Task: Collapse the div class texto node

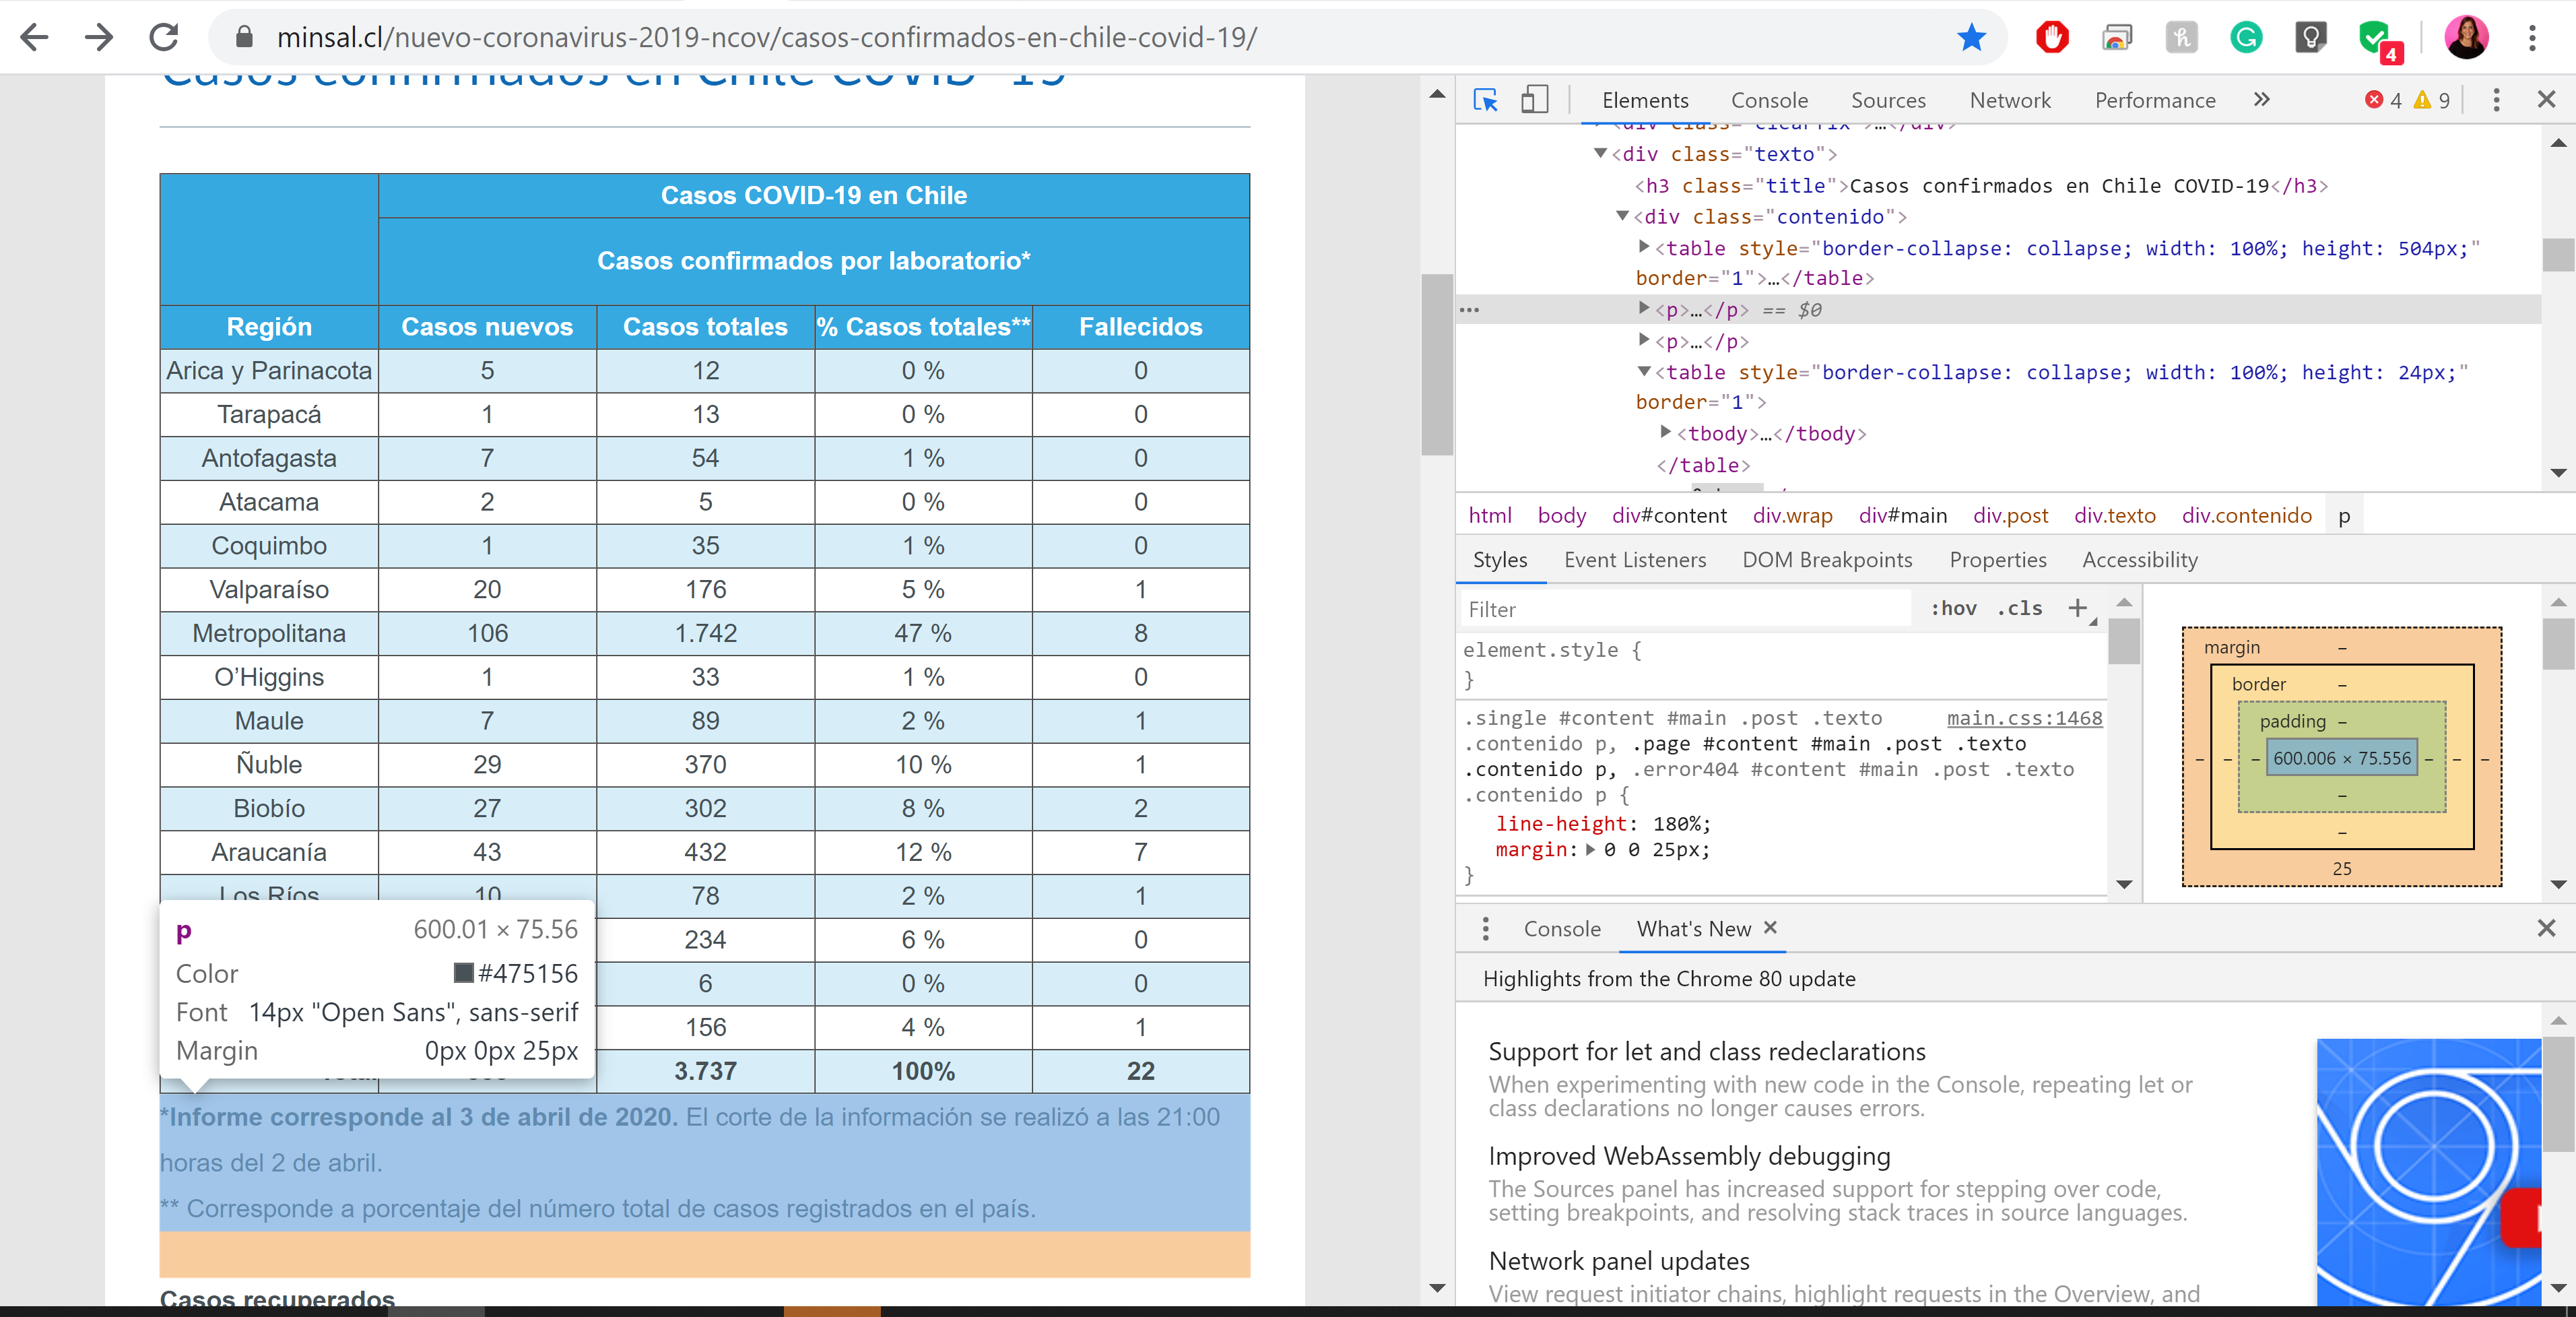Action: tap(1600, 154)
